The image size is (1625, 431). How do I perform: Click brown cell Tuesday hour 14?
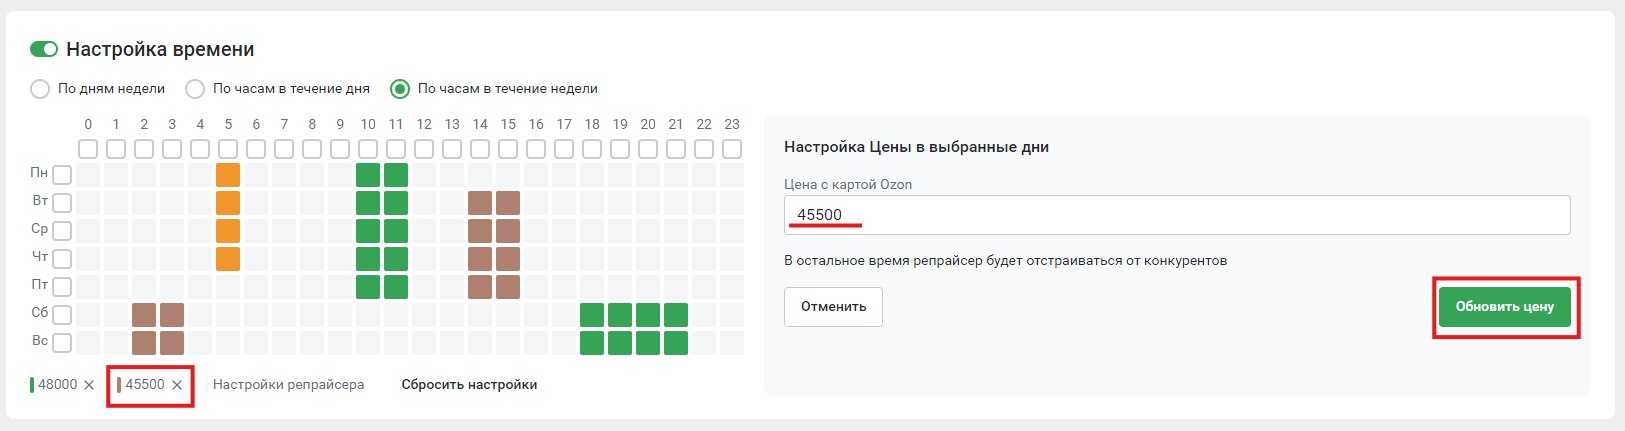coord(480,203)
